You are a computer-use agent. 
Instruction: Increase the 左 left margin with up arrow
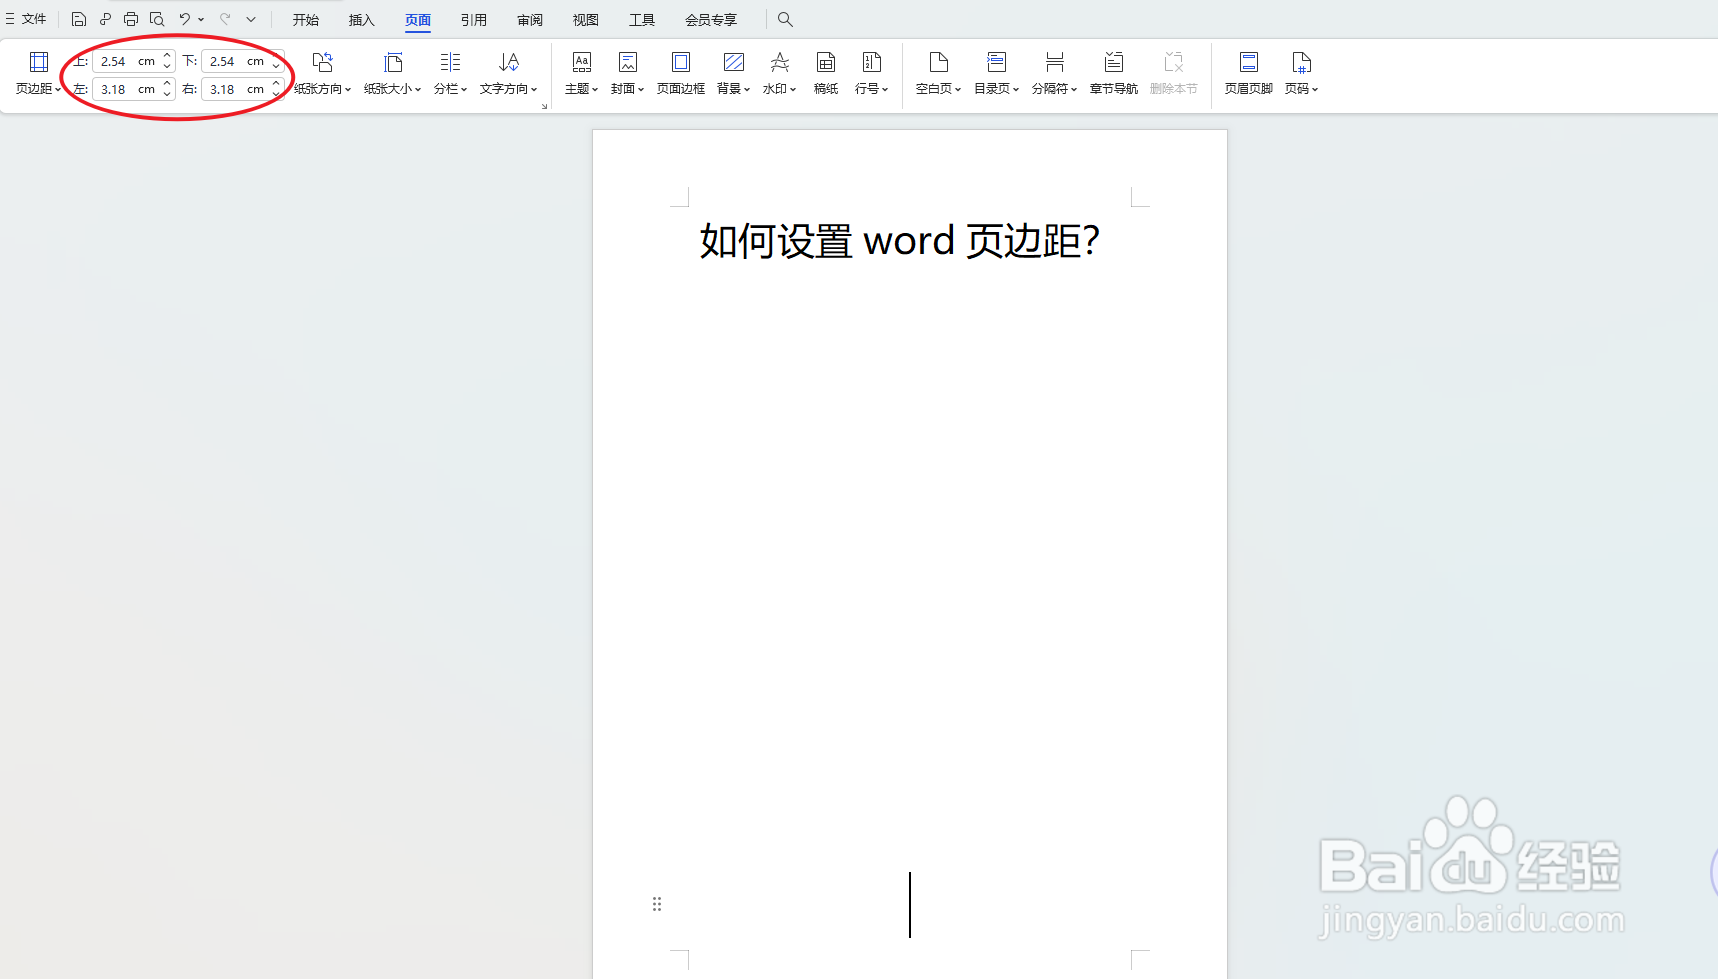(167, 84)
